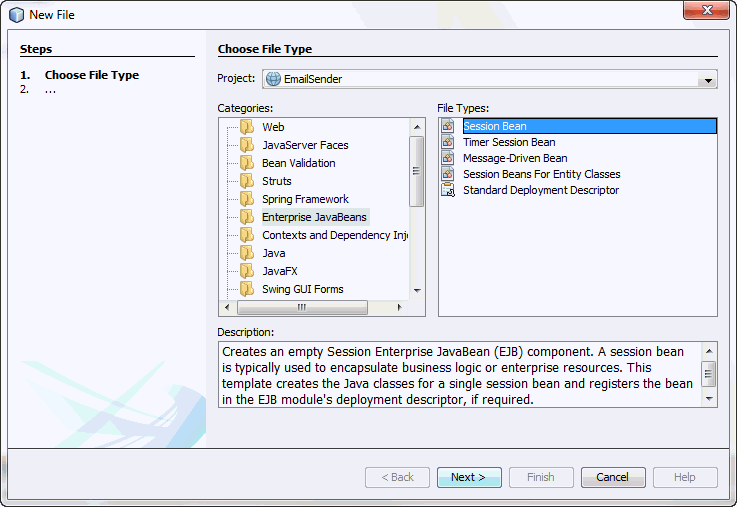Select Message-Driven Bean file type
This screenshot has height=507, width=737.
[x=515, y=158]
